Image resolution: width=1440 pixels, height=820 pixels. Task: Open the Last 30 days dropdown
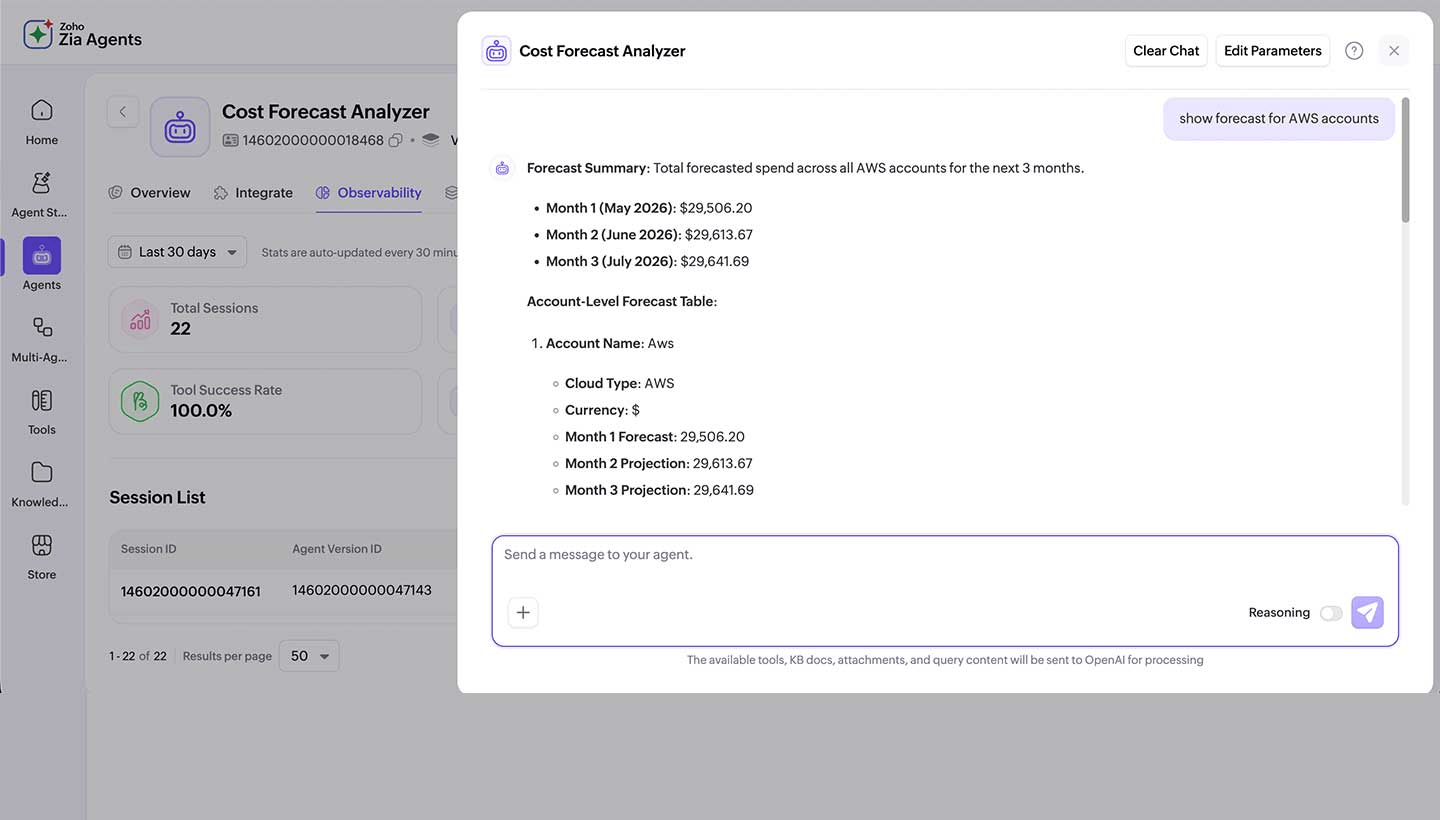point(178,252)
